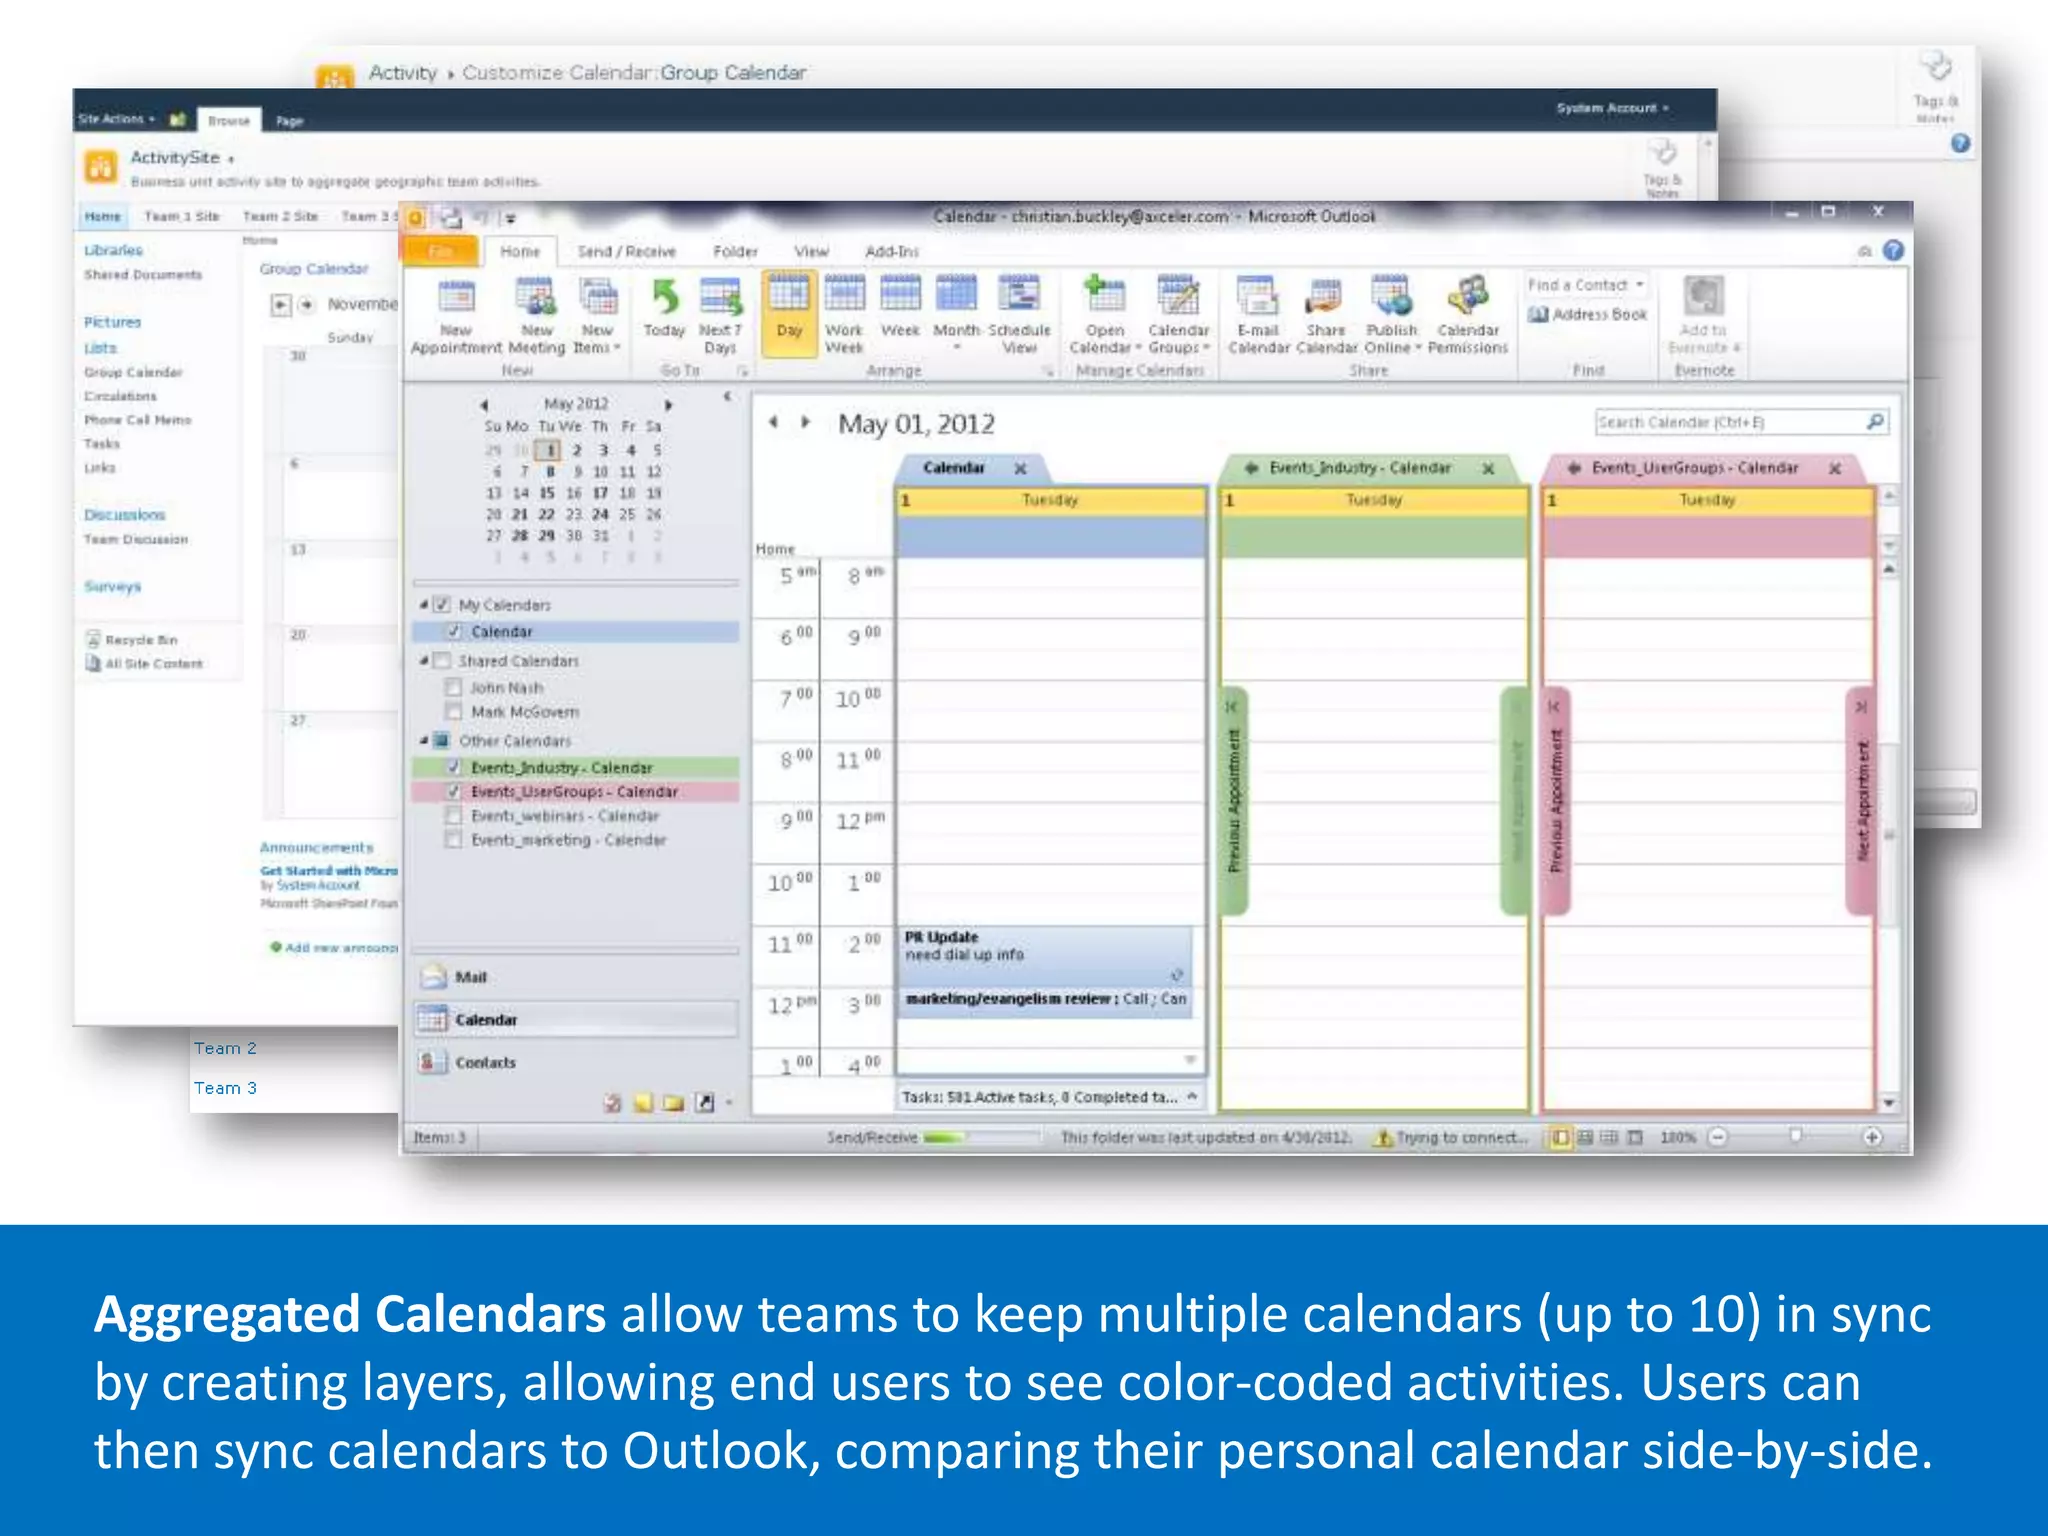Close the Events_UserGroups calendar tab
This screenshot has height=1536, width=2048.
tap(1835, 468)
